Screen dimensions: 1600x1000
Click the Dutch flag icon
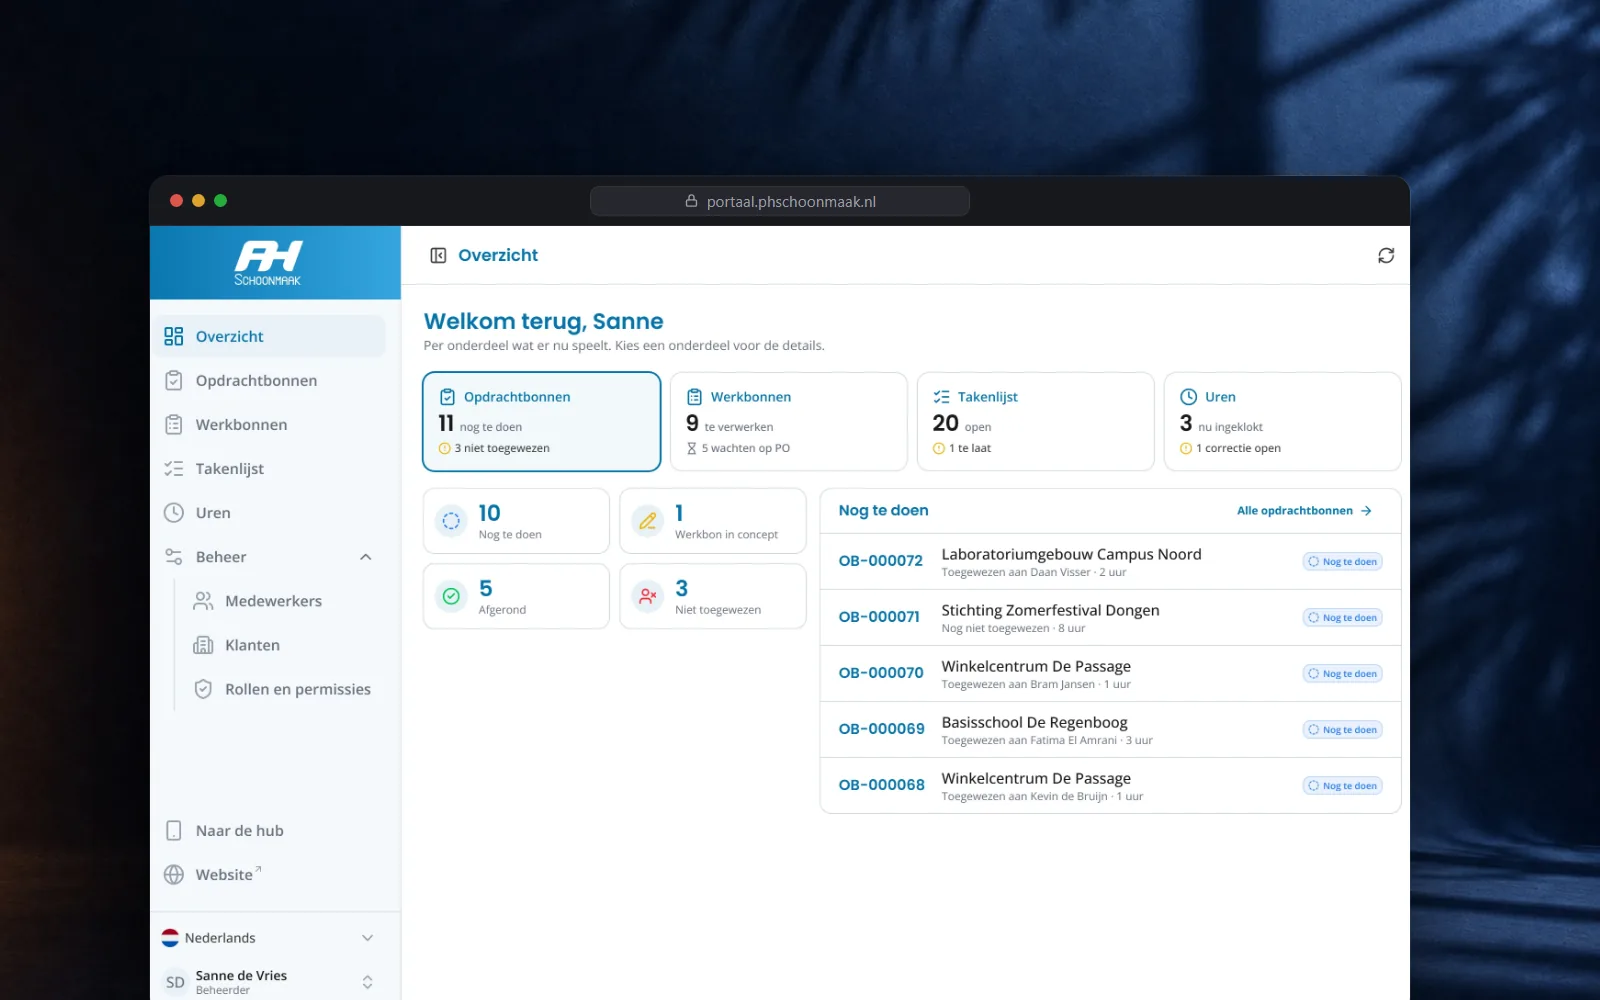click(x=170, y=937)
